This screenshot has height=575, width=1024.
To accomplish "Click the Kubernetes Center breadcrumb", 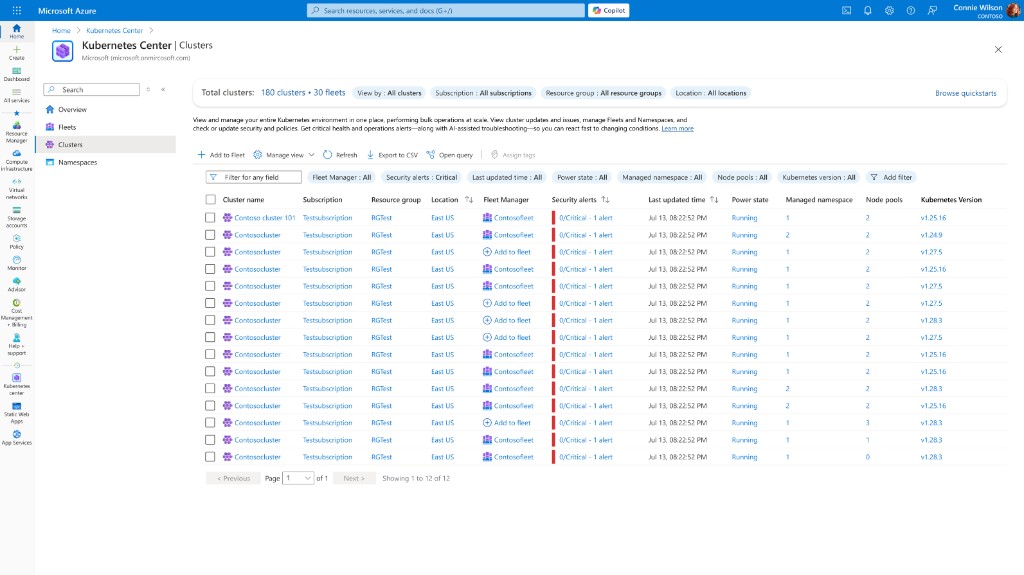I will (114, 31).
